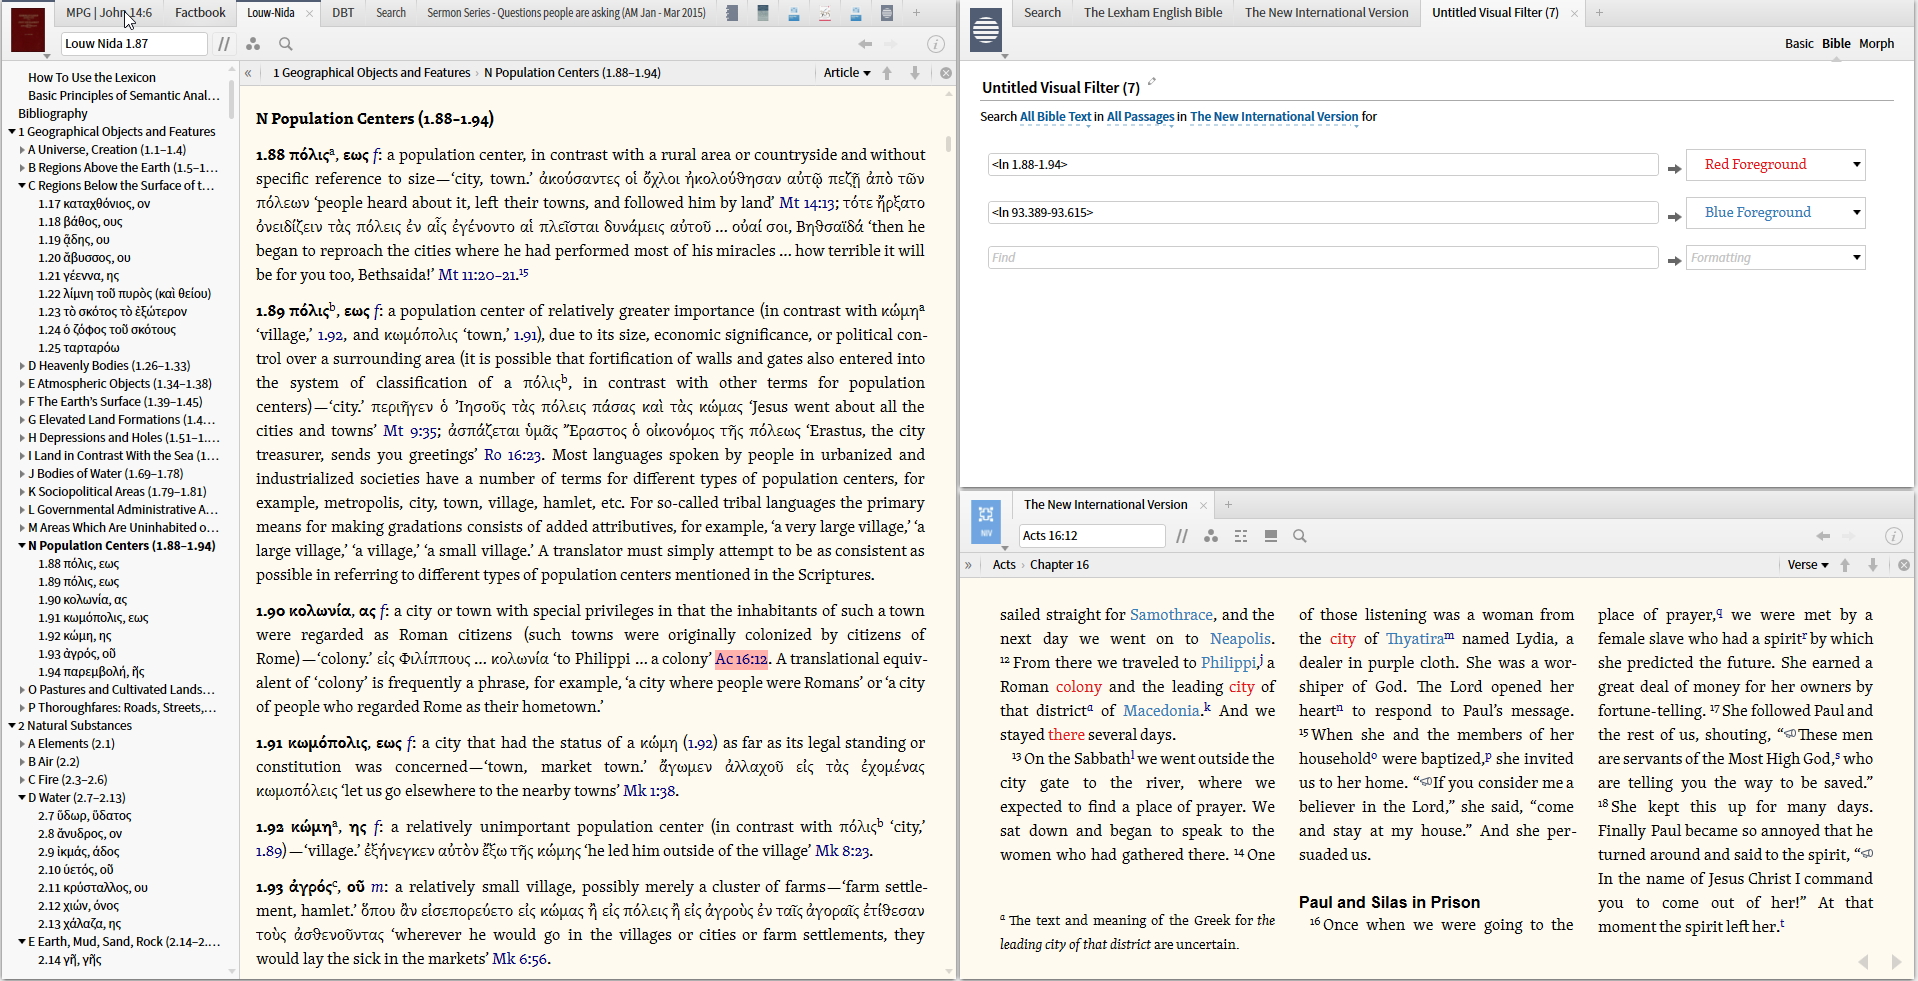Select Morph search type
The width and height of the screenshot is (1918, 981).
coord(1876,44)
